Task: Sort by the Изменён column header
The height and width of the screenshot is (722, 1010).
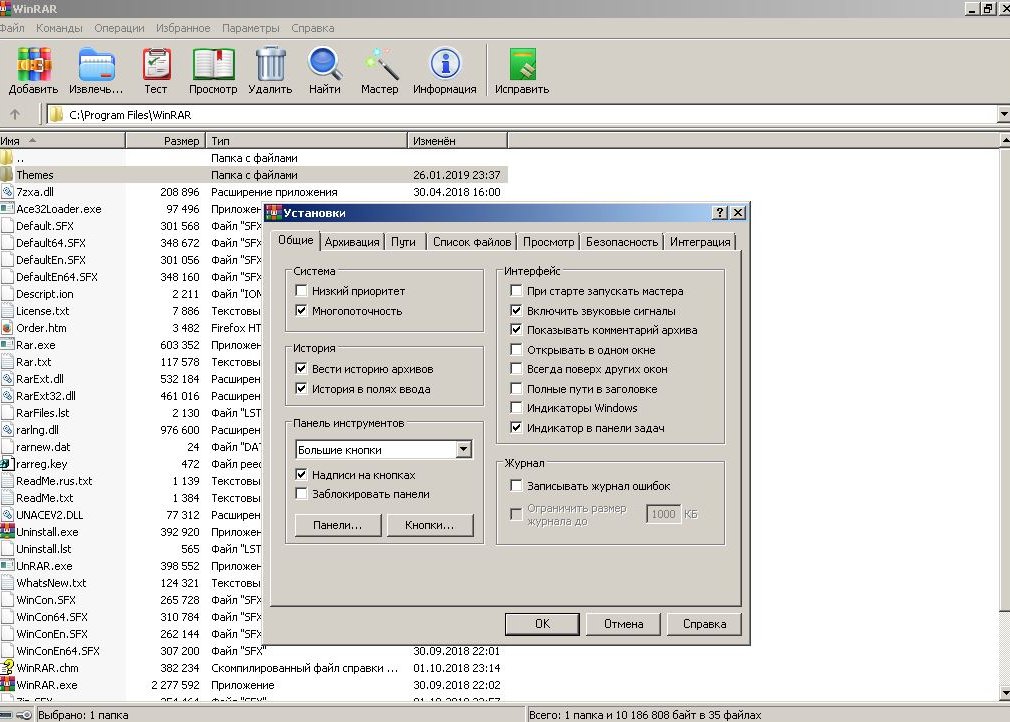Action: click(457, 140)
